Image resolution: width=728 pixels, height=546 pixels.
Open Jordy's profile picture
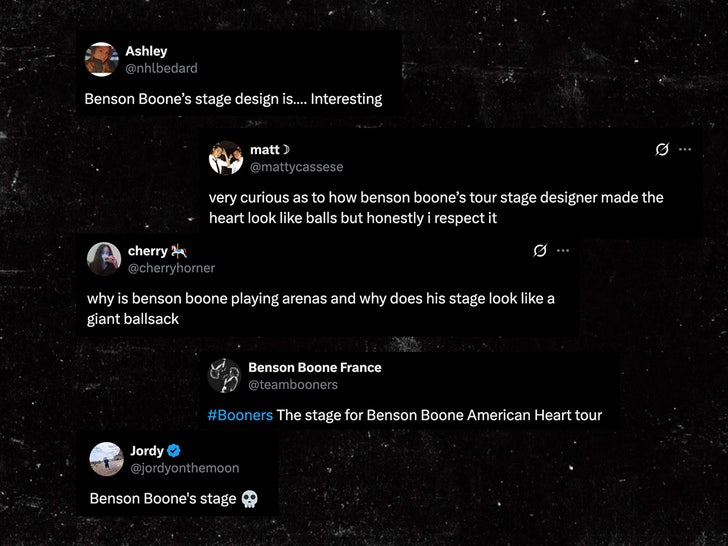pyautogui.click(x=106, y=459)
